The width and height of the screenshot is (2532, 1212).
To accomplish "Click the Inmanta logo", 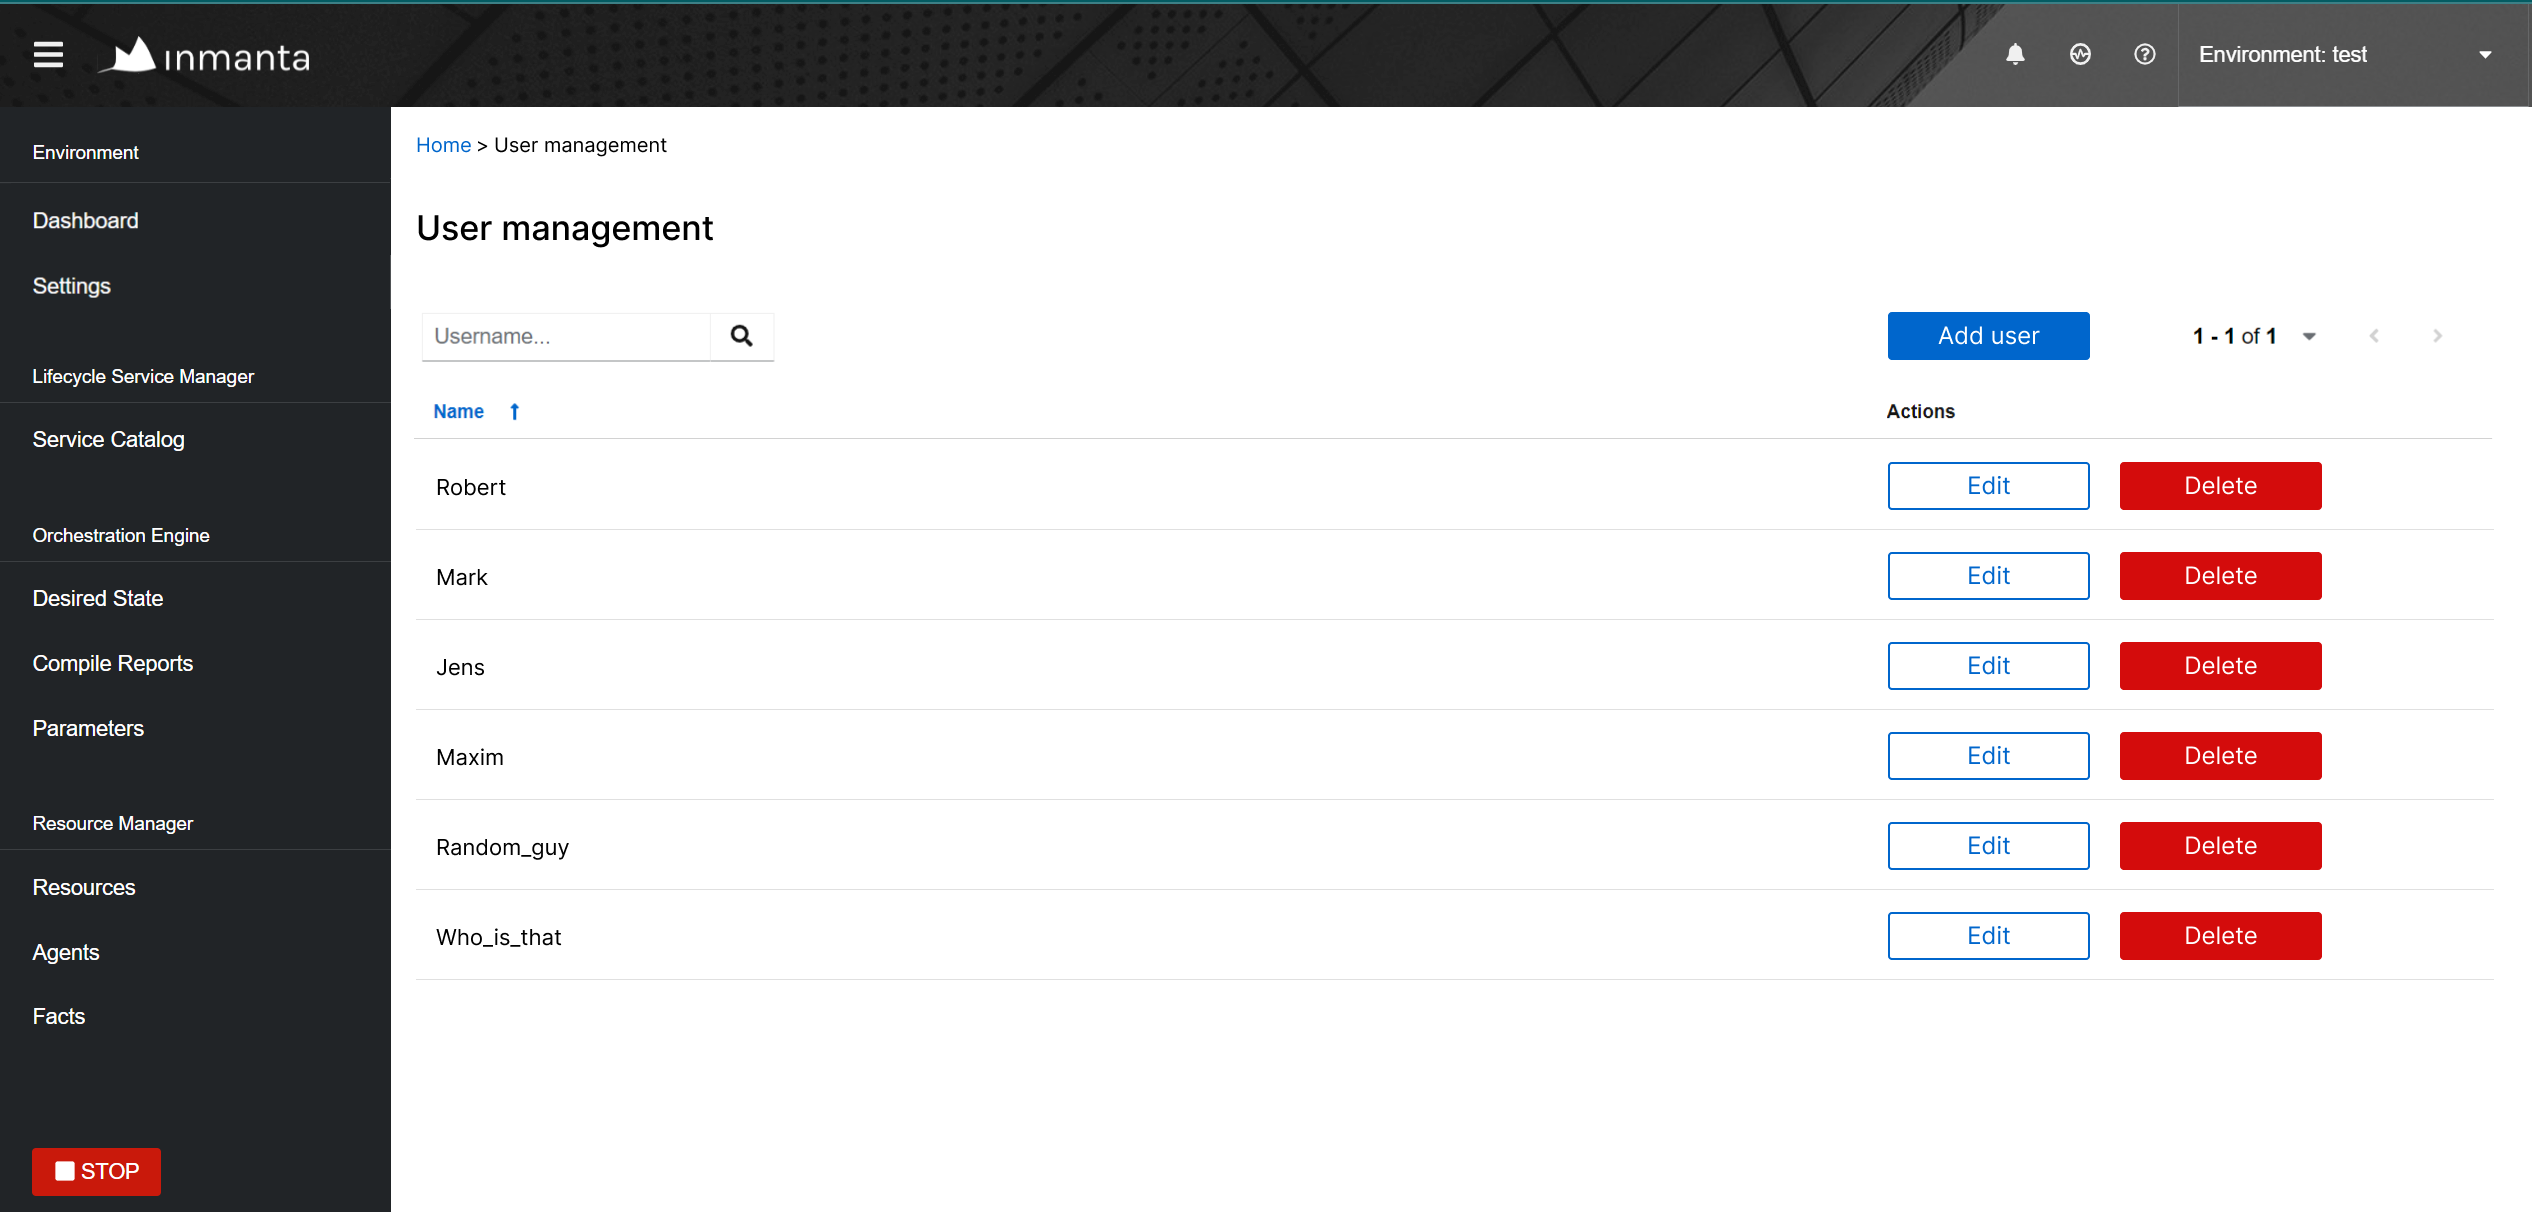I will click(x=203, y=55).
